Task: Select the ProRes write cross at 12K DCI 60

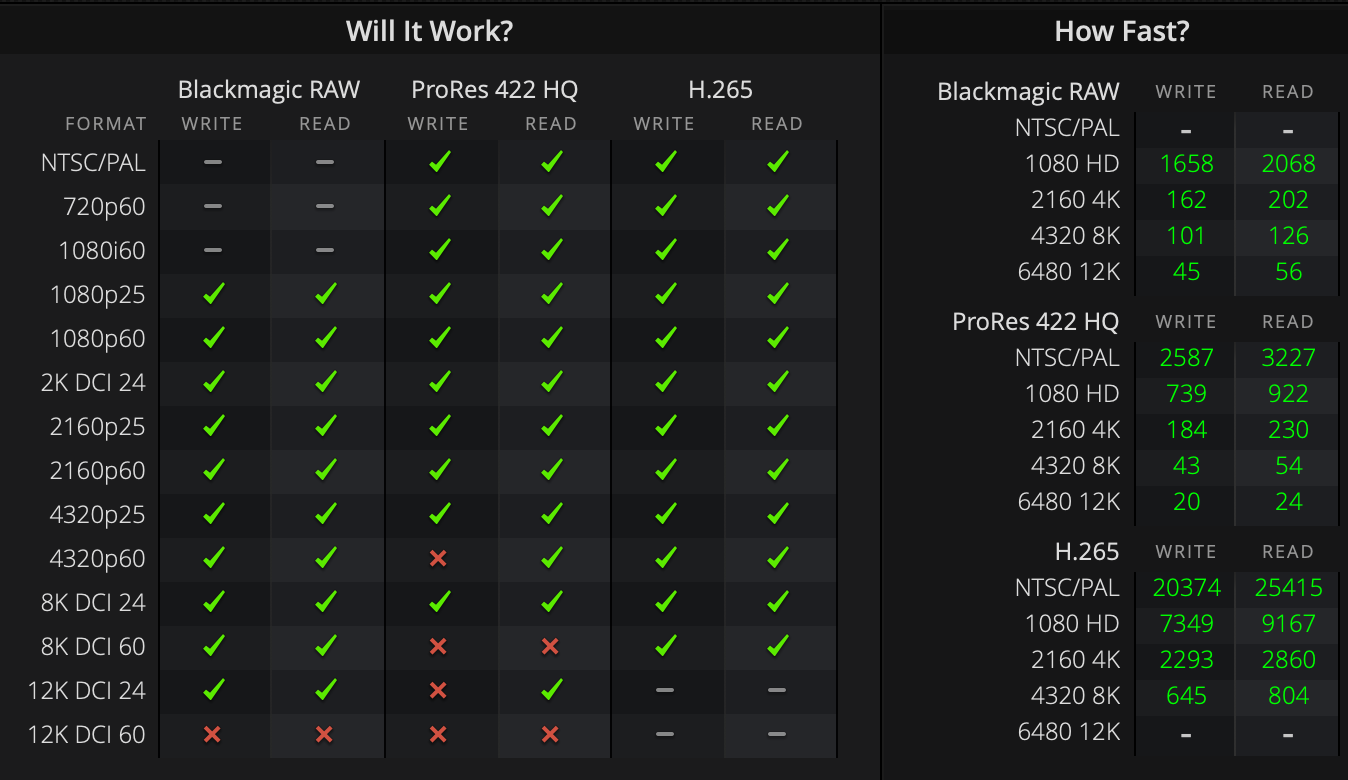Action: click(438, 735)
